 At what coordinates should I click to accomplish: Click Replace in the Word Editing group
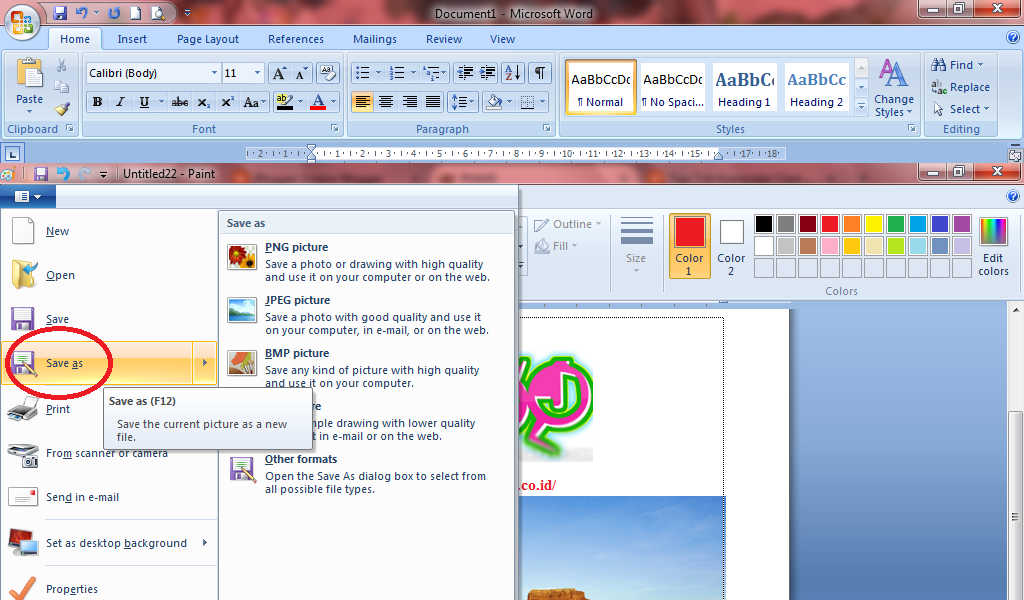pyautogui.click(x=960, y=87)
